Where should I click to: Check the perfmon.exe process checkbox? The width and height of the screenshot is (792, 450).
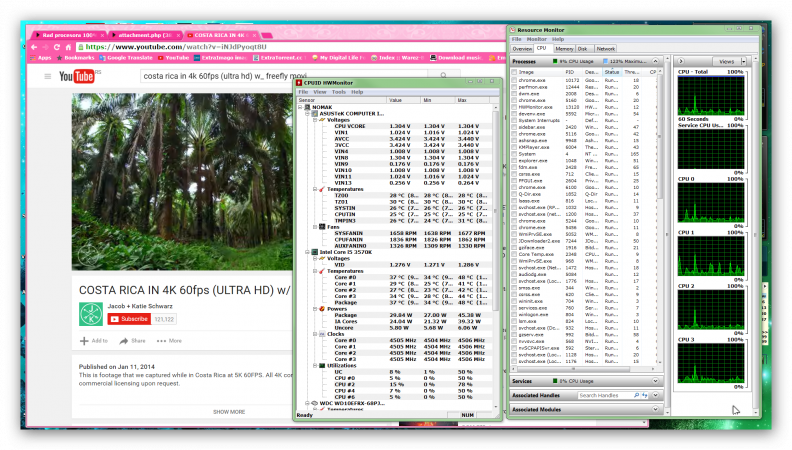[x=515, y=87]
